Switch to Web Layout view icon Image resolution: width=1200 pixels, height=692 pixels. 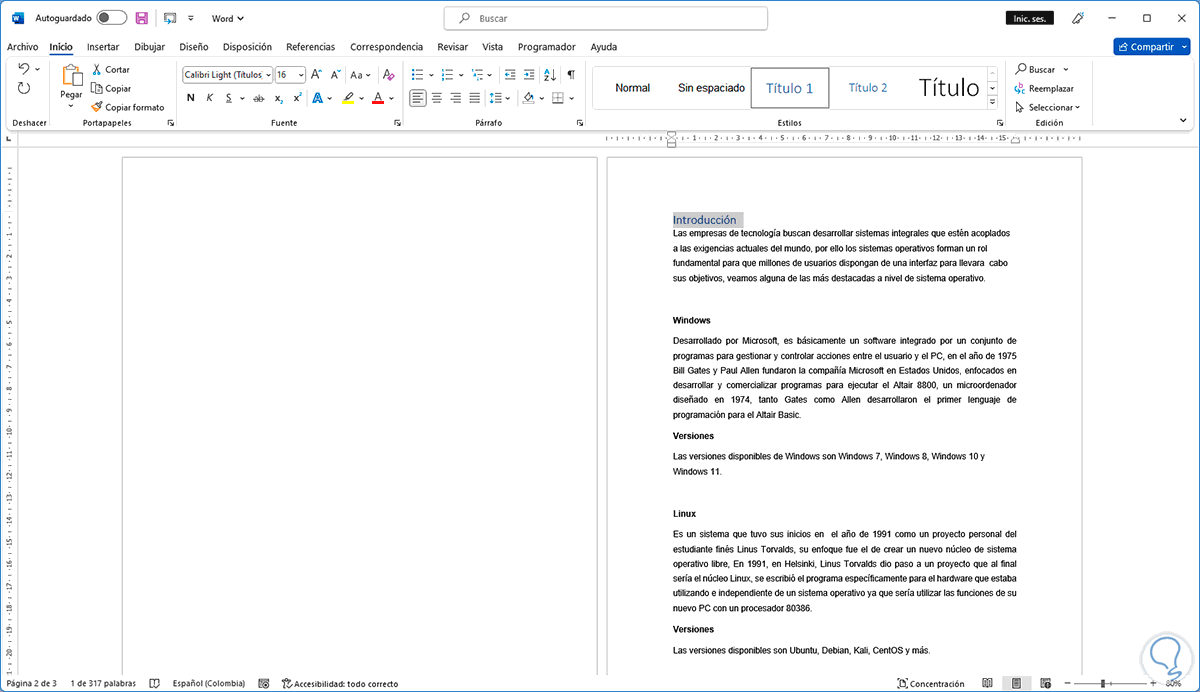tap(1045, 684)
